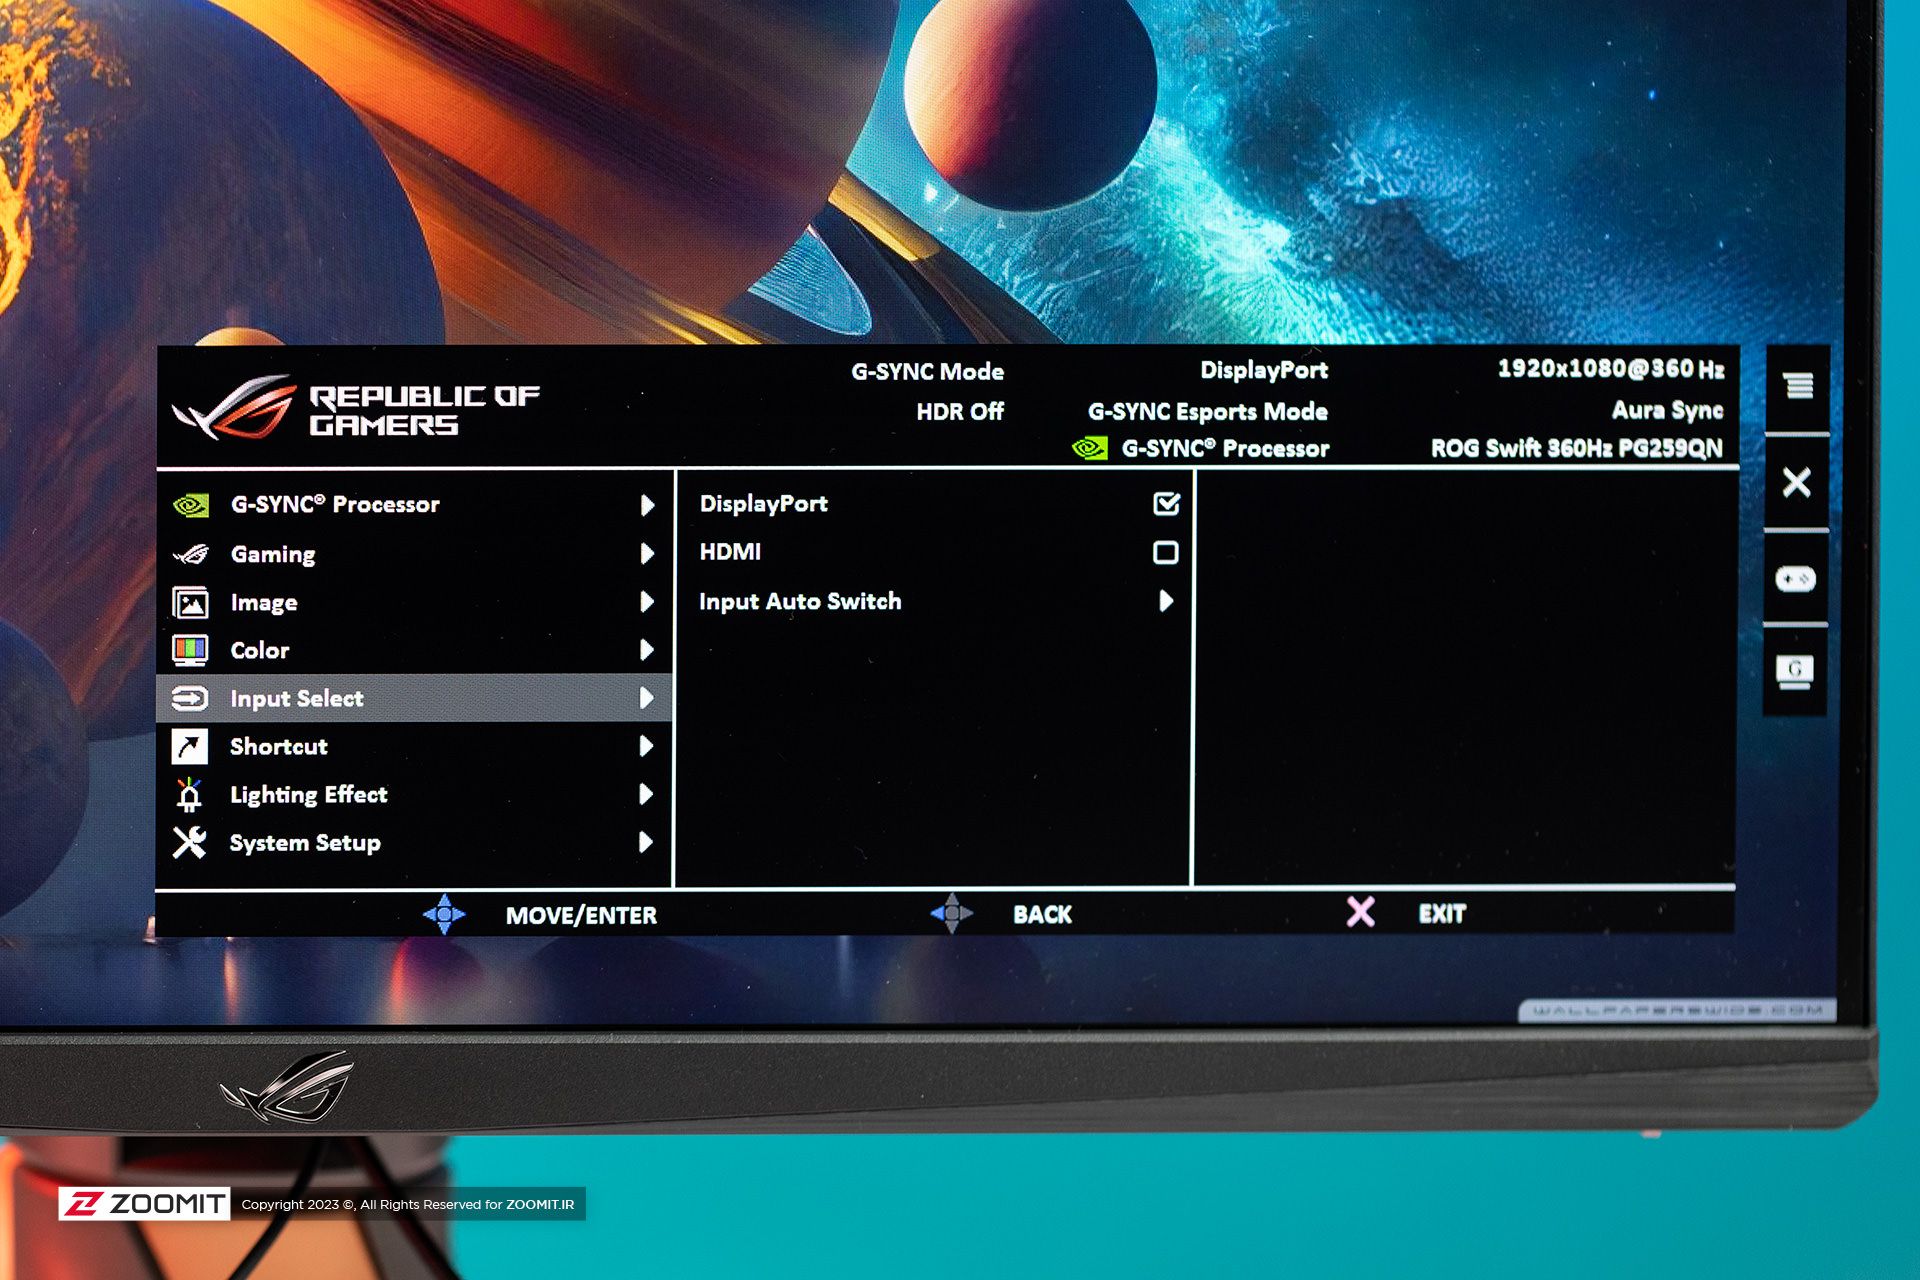The height and width of the screenshot is (1280, 1920).
Task: Click the Input Select plug icon
Action: 190,698
